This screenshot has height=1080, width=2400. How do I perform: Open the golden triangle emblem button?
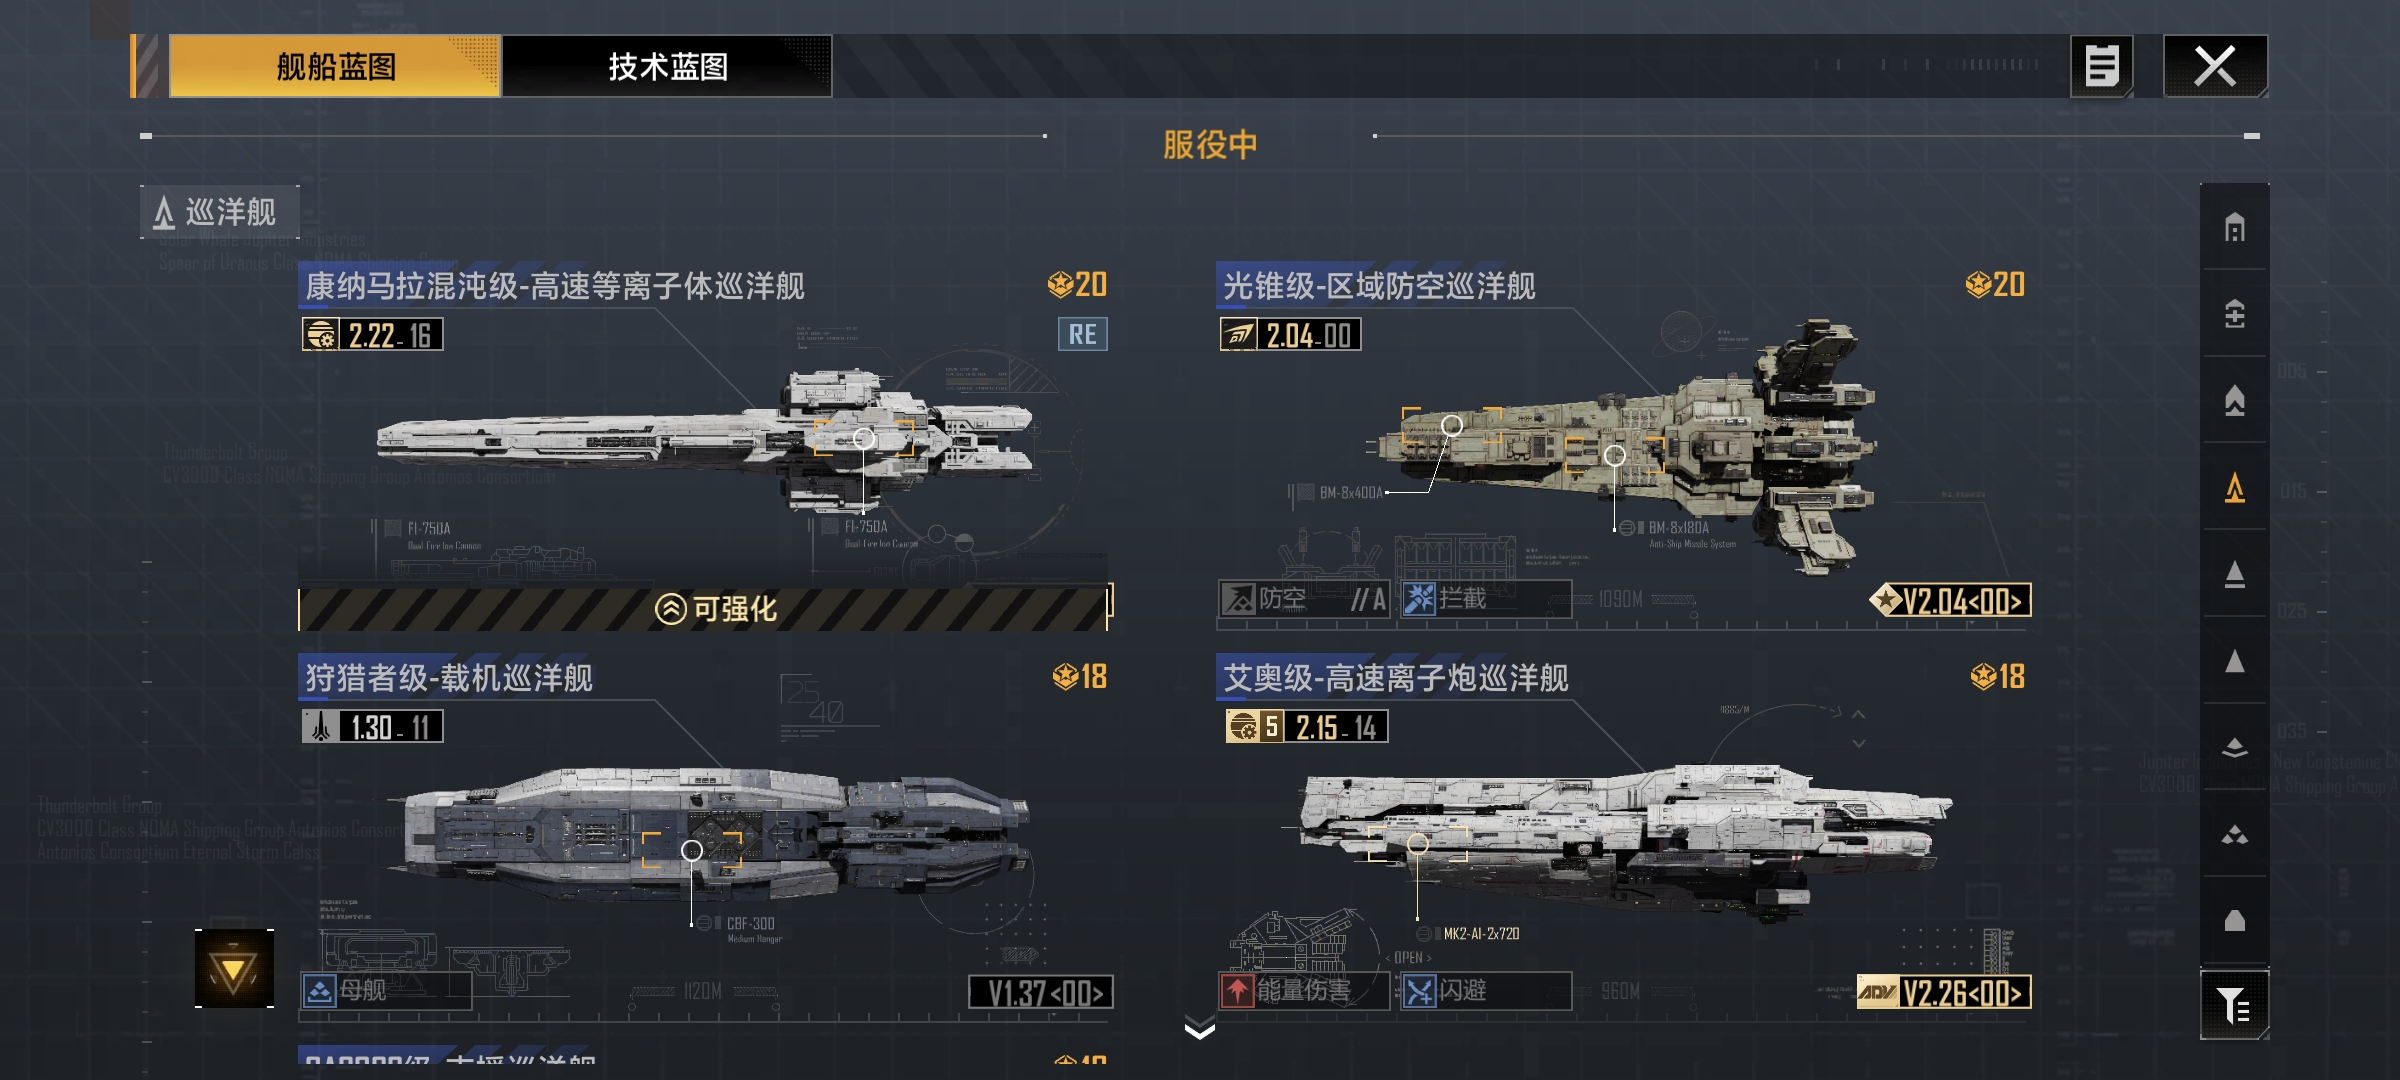coord(234,968)
